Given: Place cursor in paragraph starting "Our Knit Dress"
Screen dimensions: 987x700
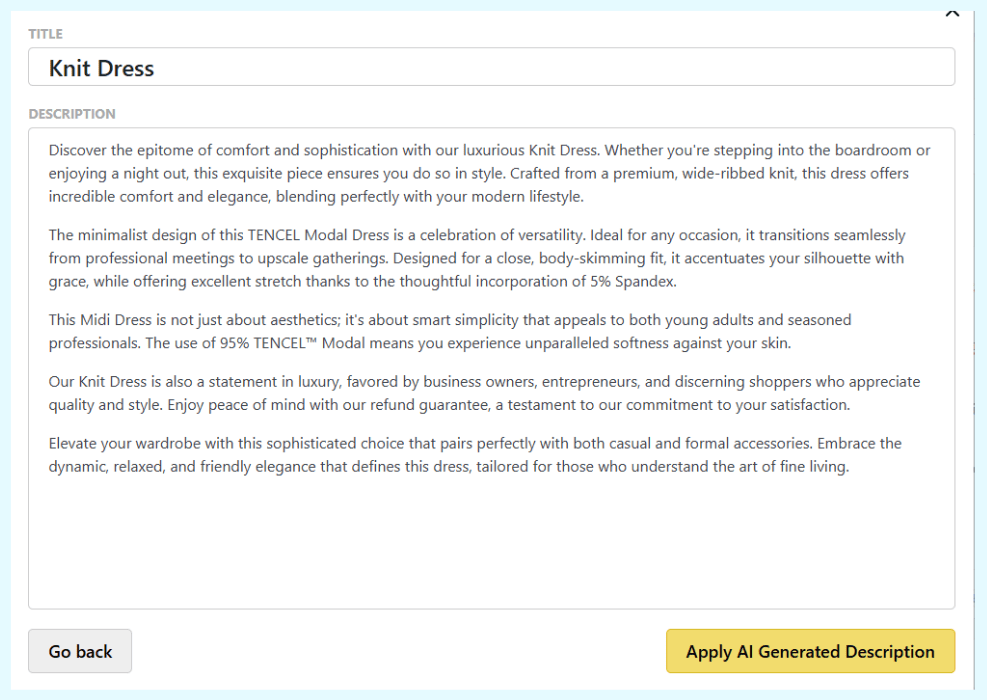Looking at the screenshot, I should tap(300, 393).
